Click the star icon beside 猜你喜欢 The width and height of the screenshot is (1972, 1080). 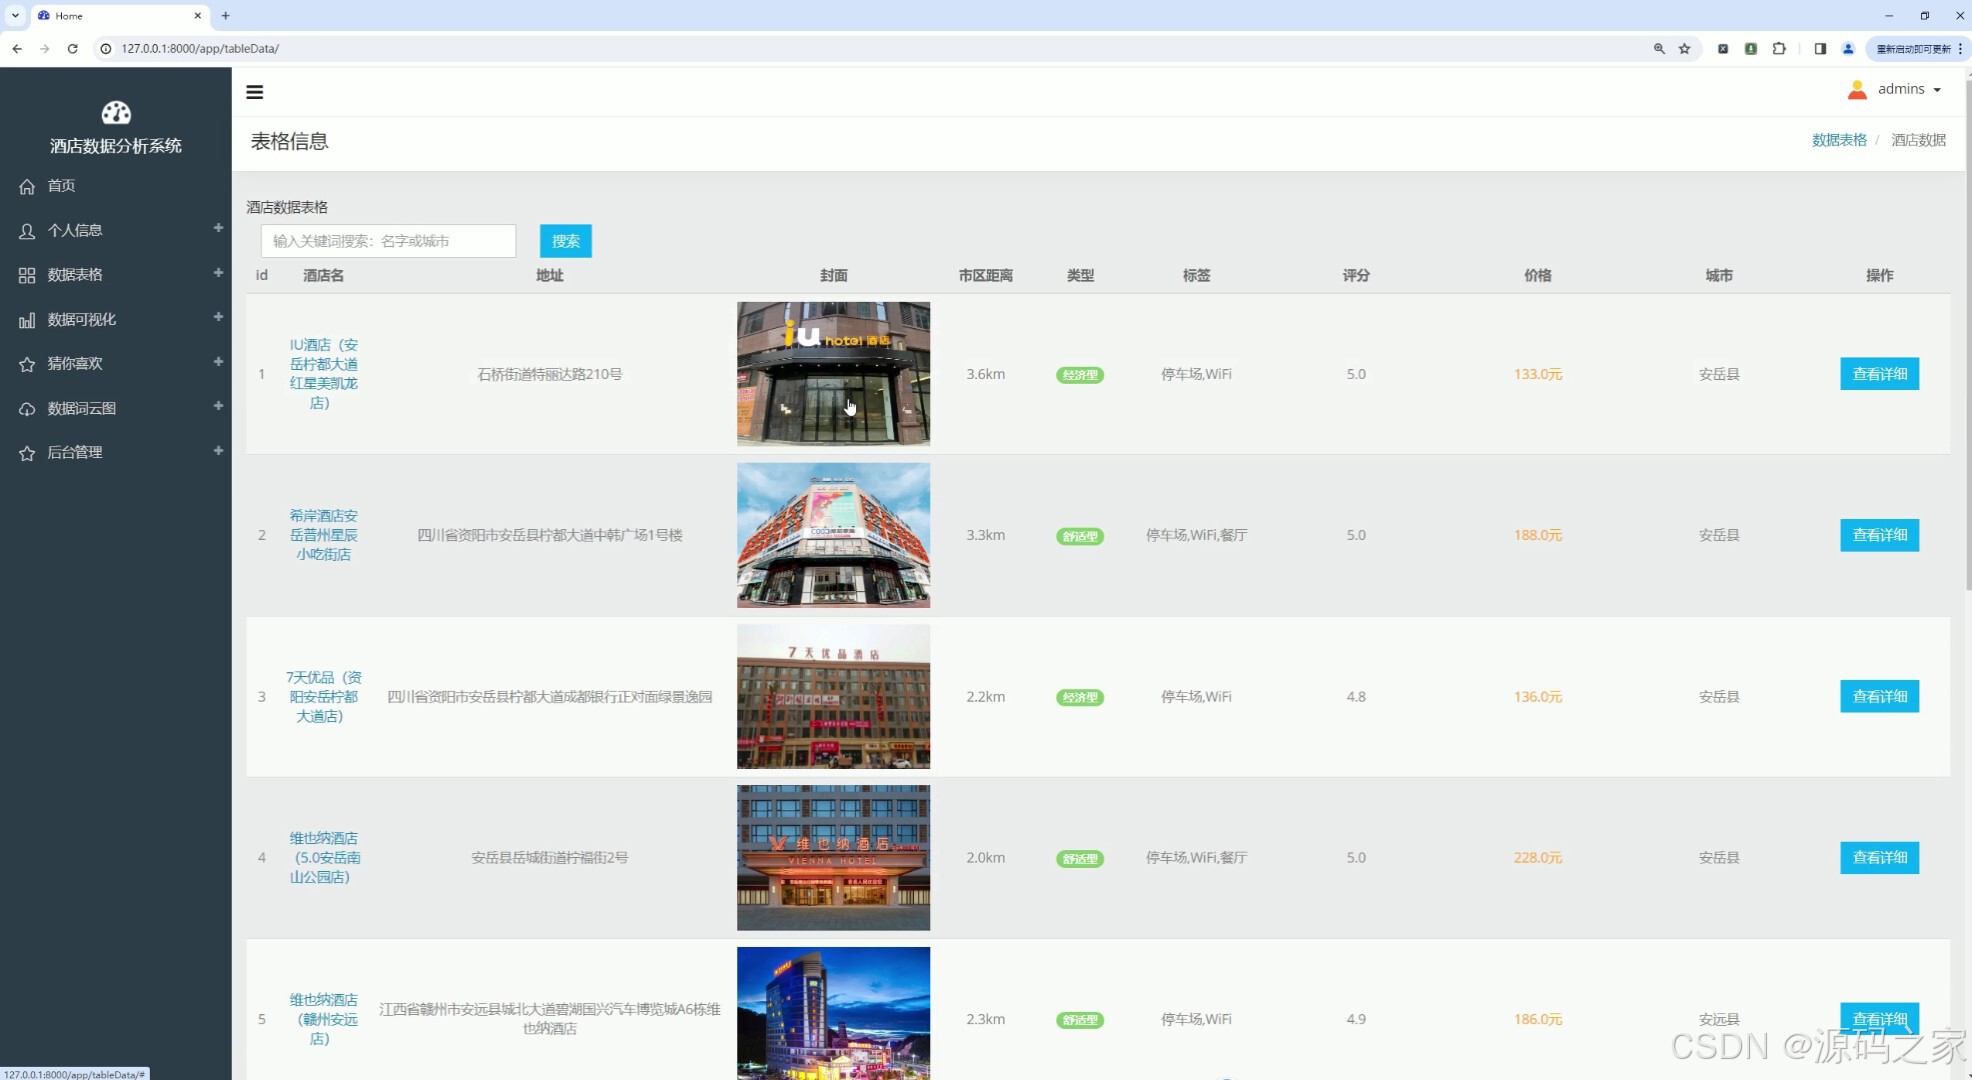pos(27,364)
